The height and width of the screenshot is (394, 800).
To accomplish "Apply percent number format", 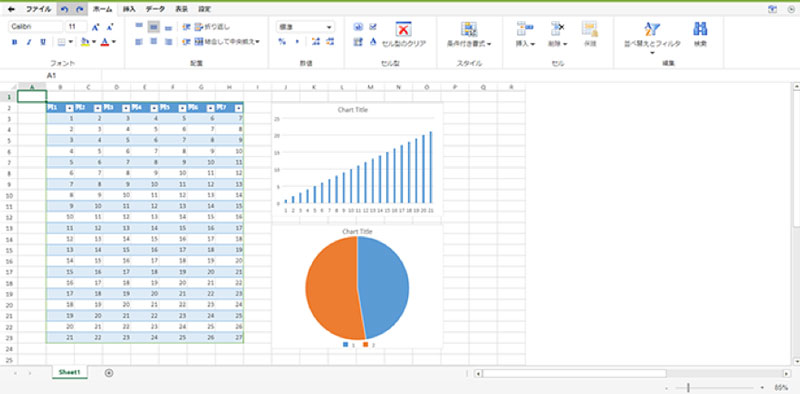I will point(282,42).
